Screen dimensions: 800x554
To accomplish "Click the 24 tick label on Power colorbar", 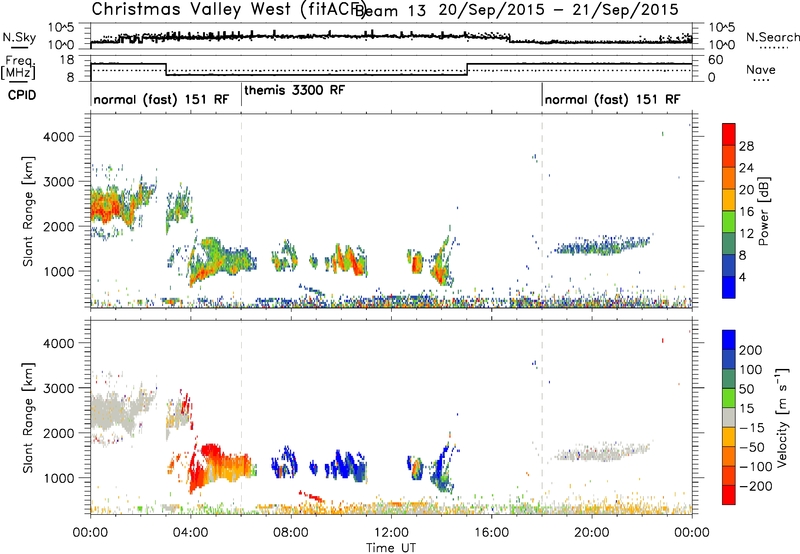I will (x=746, y=168).
